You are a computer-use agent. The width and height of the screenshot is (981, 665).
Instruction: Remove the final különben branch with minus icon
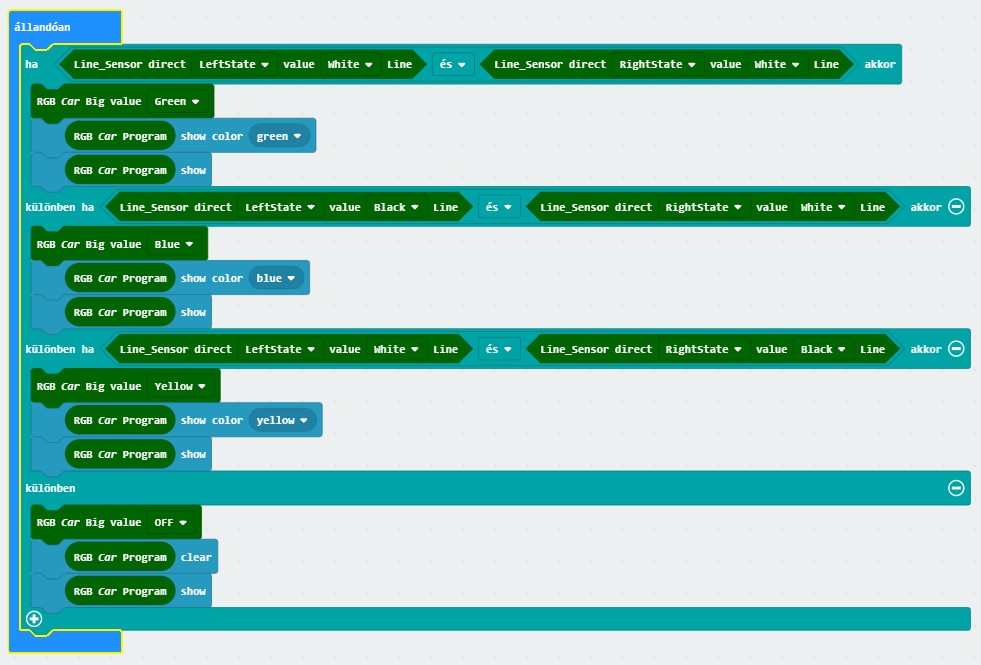(955, 488)
